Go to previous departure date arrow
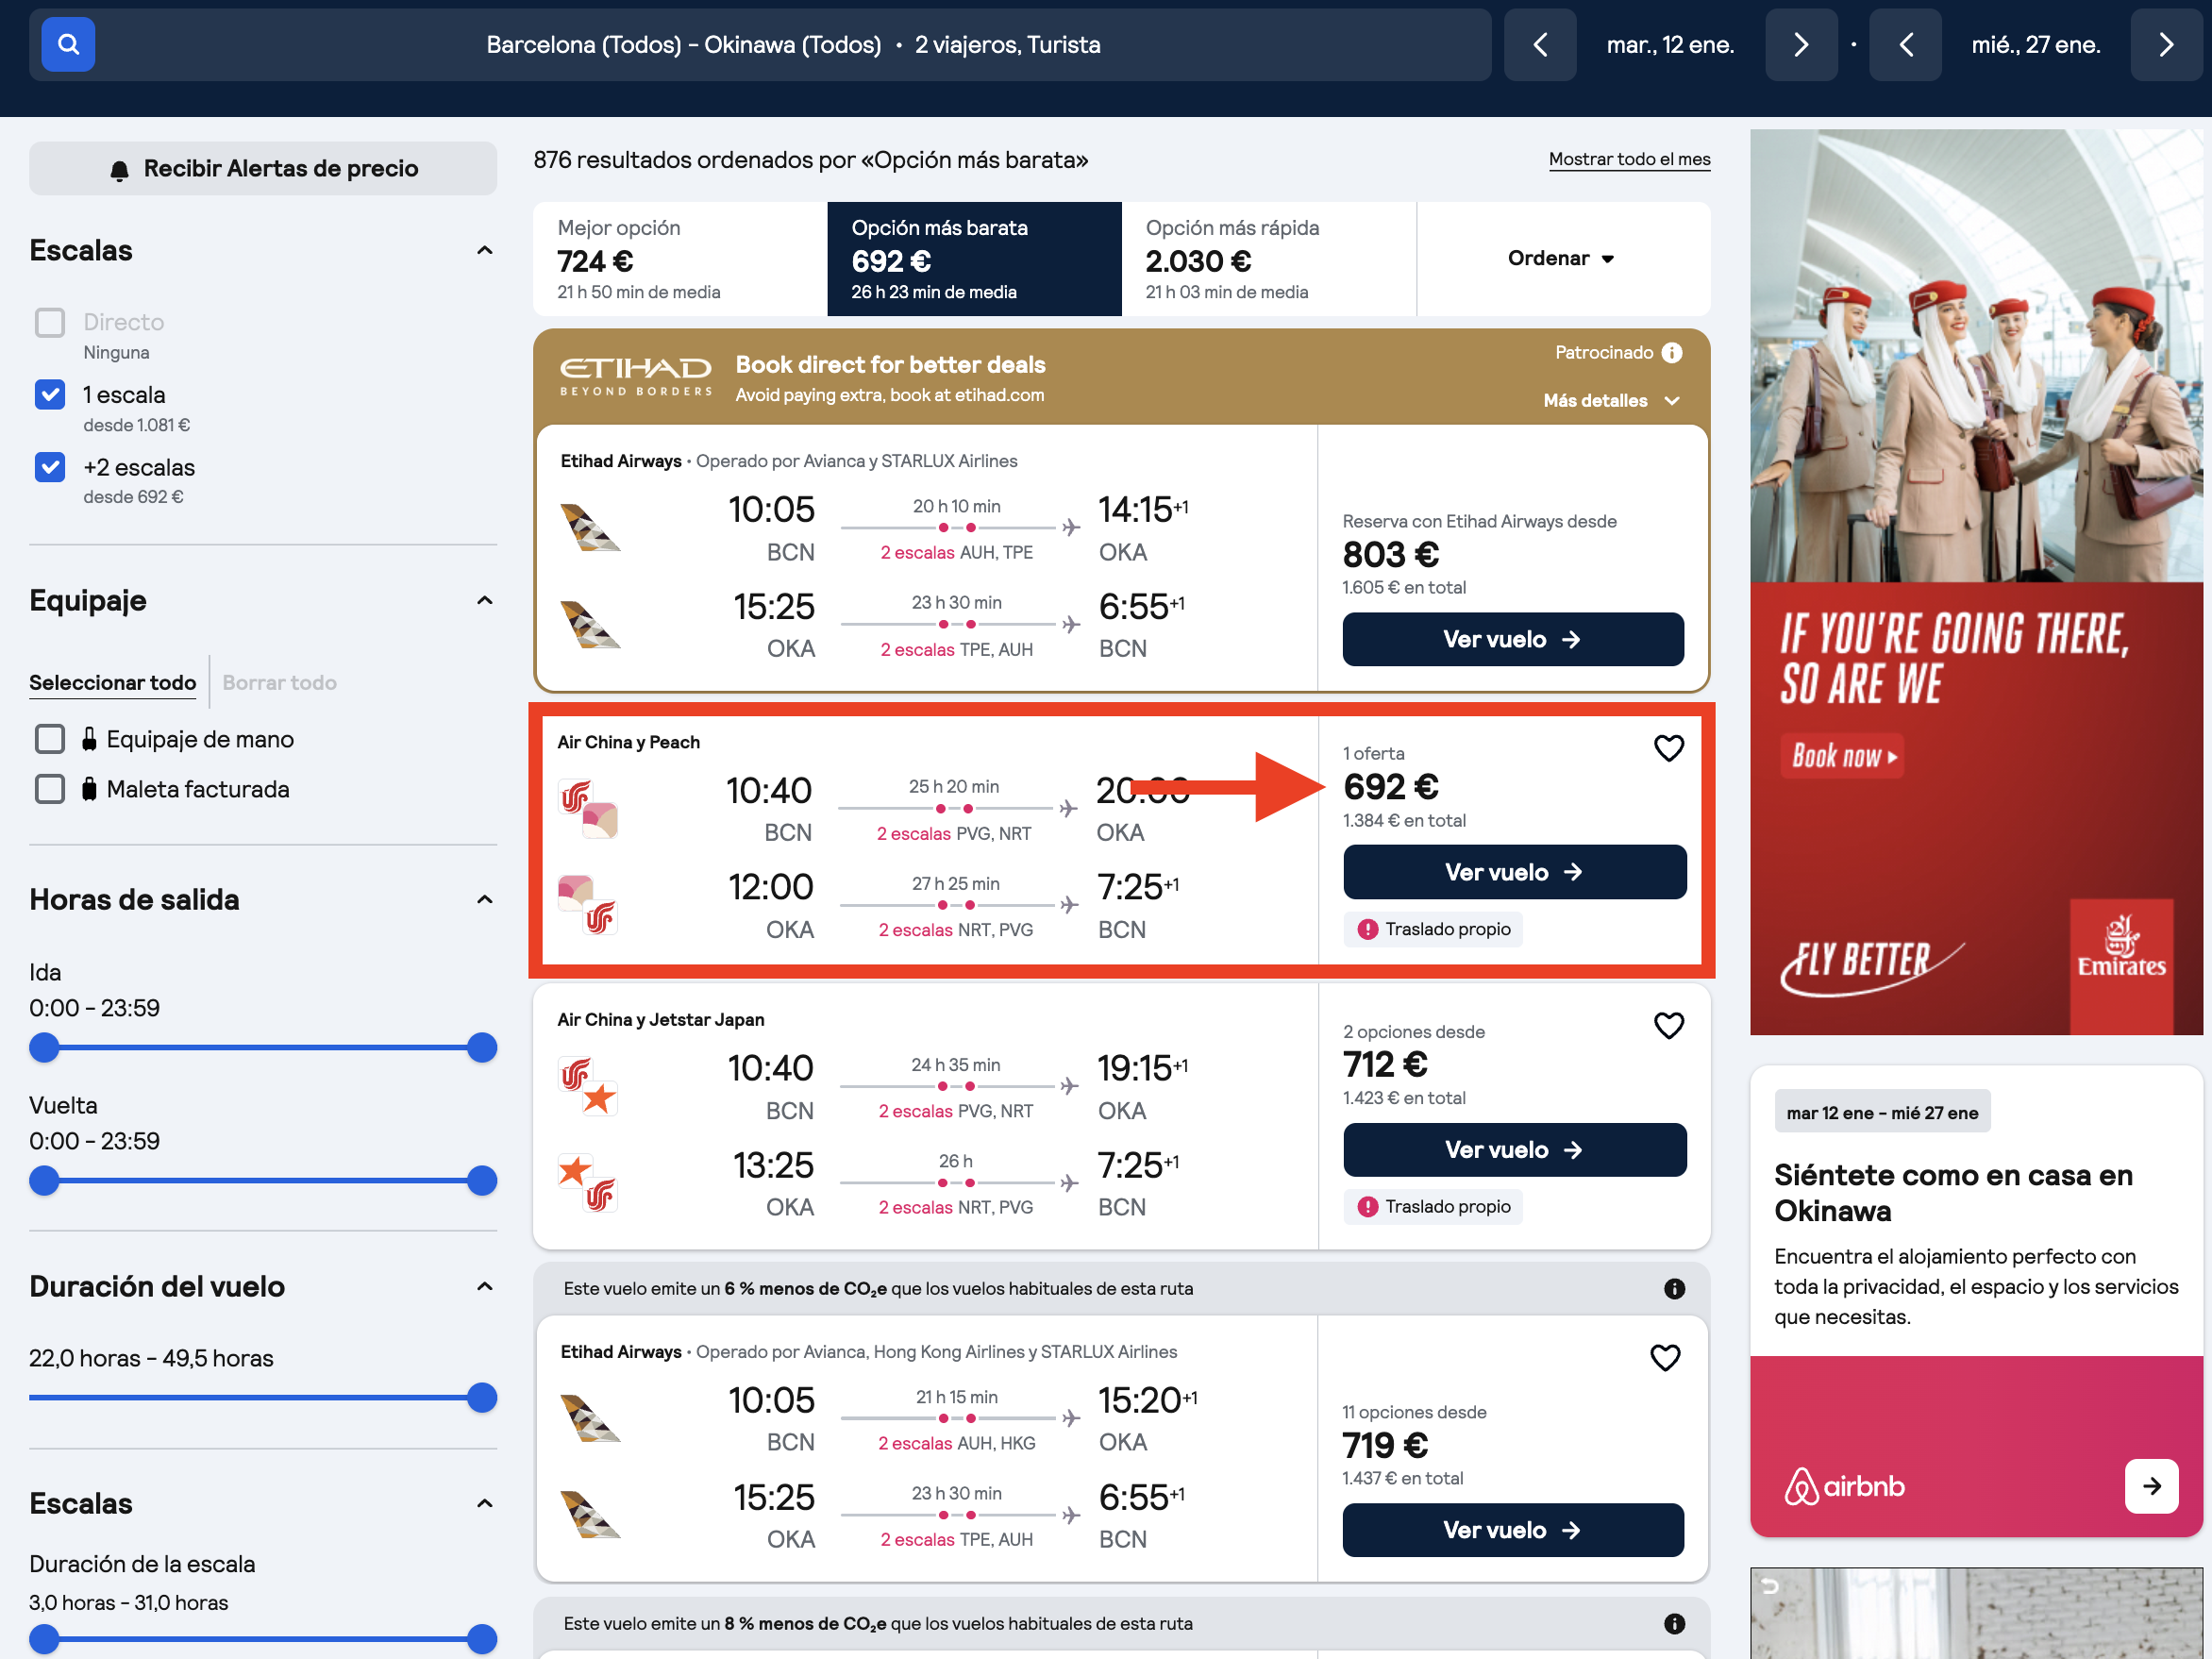Image resolution: width=2212 pixels, height=1659 pixels. pos(1540,45)
